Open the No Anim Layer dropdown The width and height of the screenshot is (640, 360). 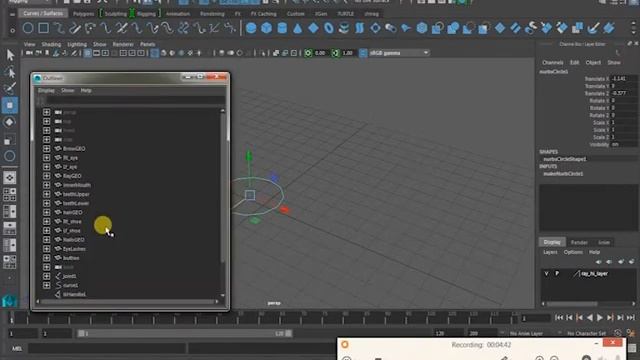[526, 333]
